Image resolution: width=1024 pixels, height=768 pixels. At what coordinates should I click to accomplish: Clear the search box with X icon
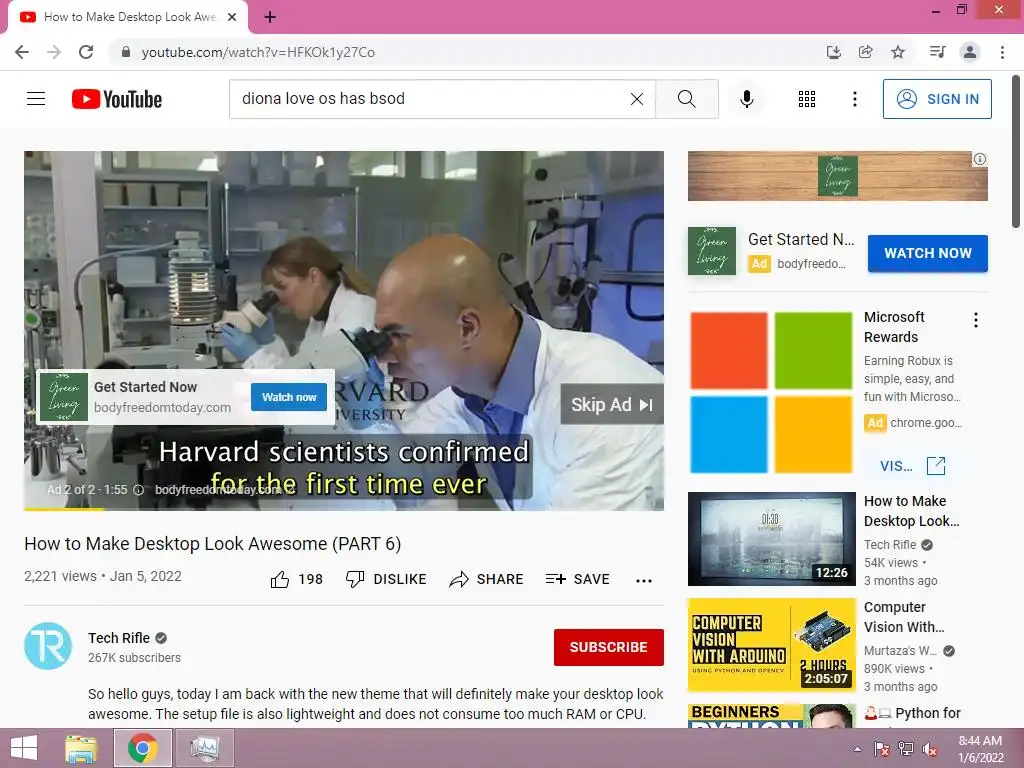(x=637, y=99)
